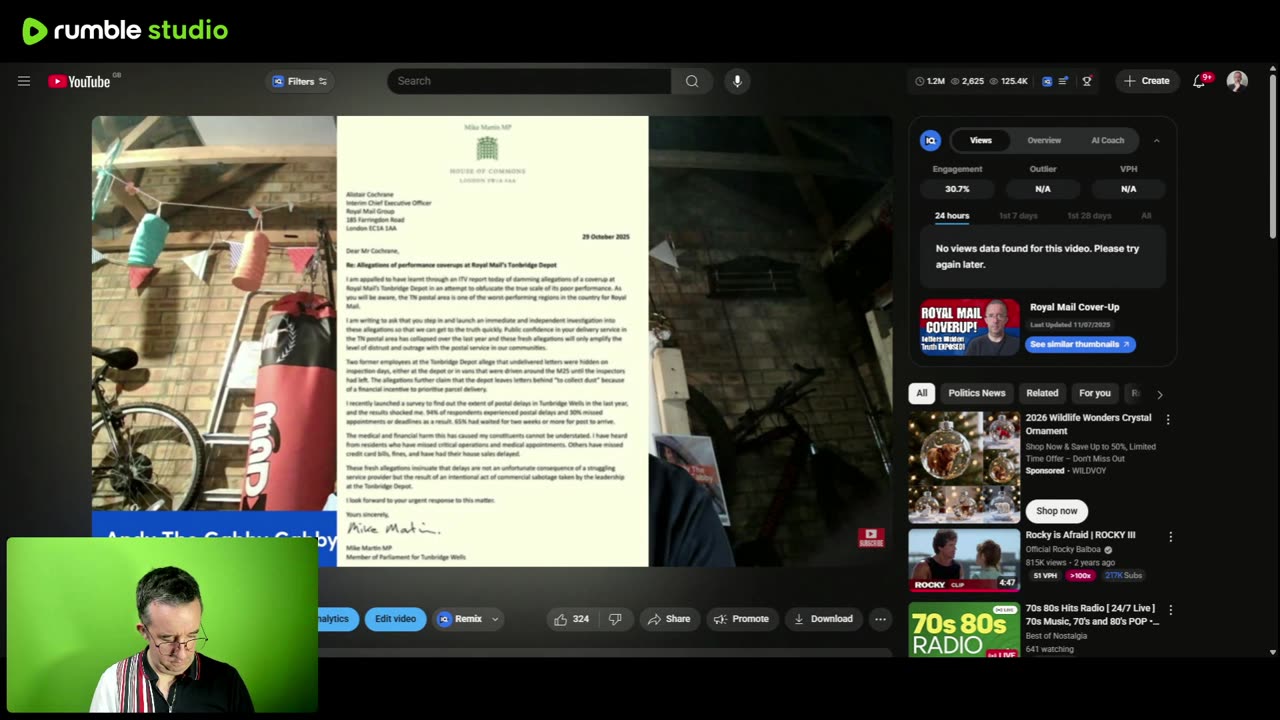Open Rocky is Afraid video title
The height and width of the screenshot is (720, 1280).
(1080, 535)
